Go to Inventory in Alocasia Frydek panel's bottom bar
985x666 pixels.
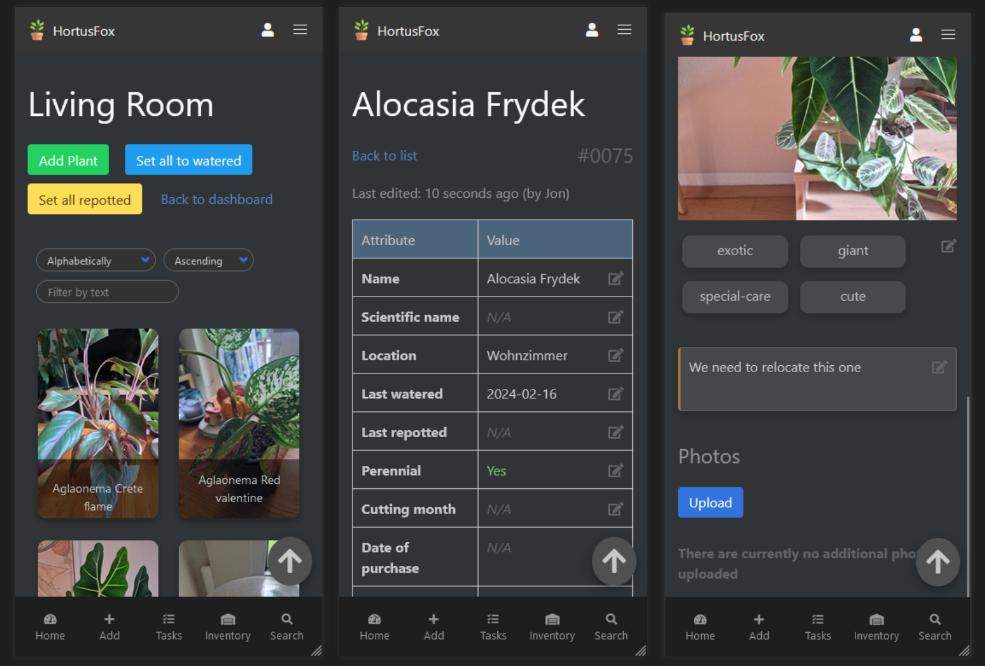[x=552, y=626]
